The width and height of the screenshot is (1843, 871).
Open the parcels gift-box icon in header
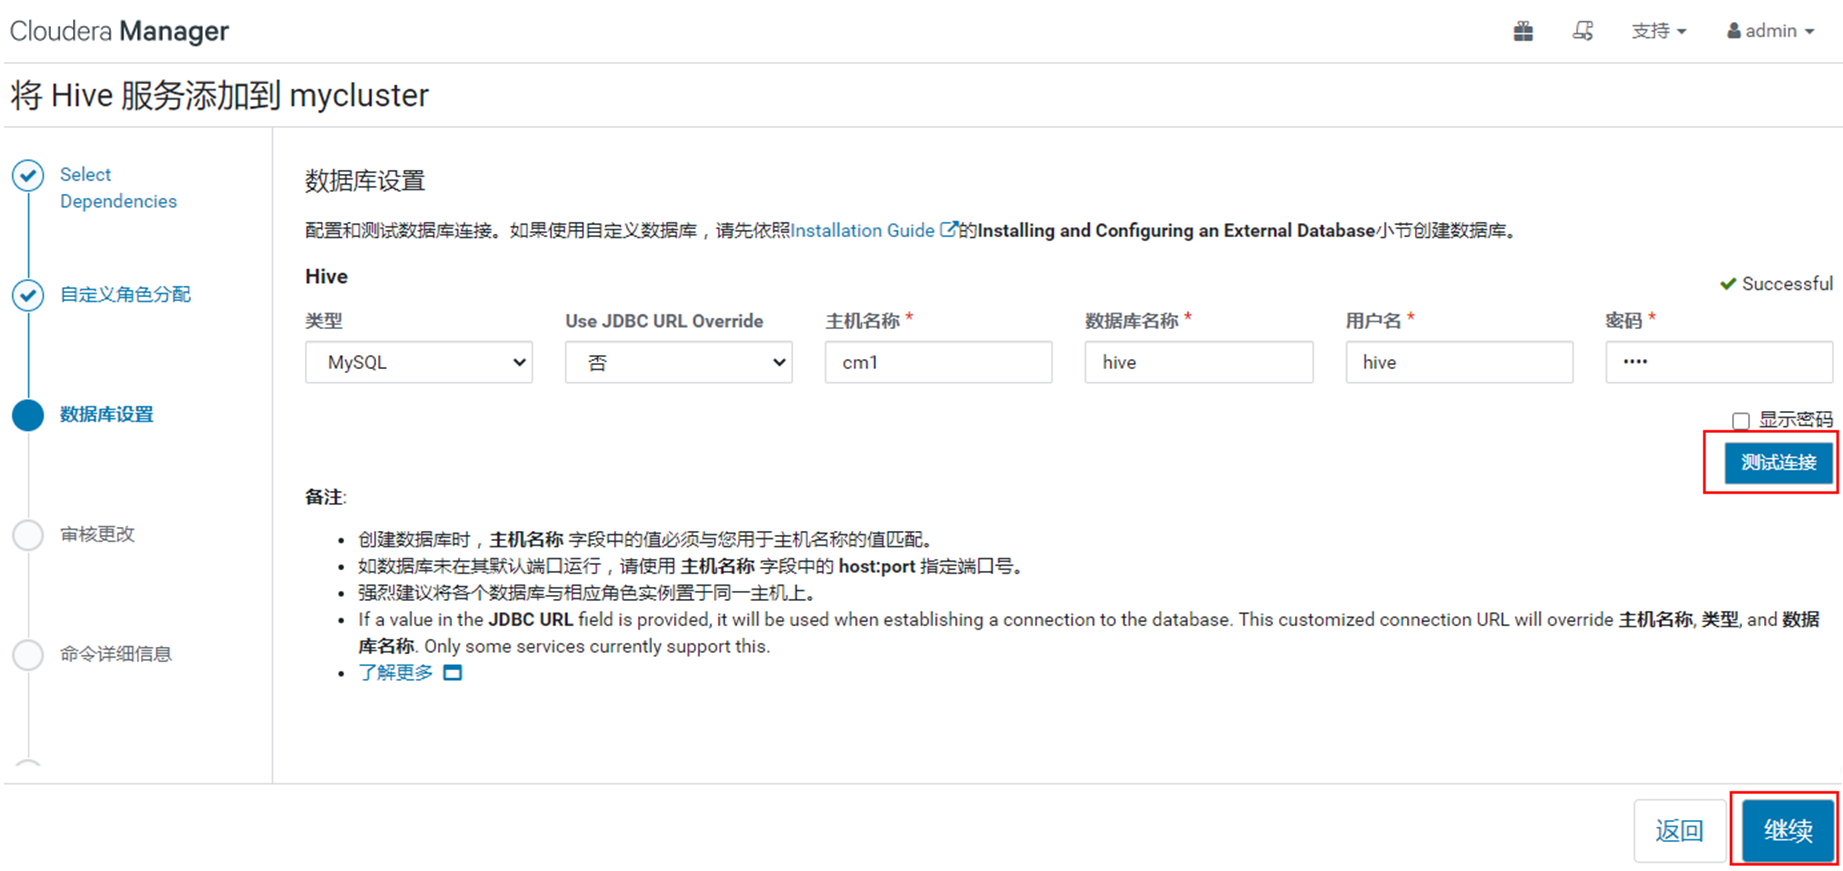coord(1523,31)
